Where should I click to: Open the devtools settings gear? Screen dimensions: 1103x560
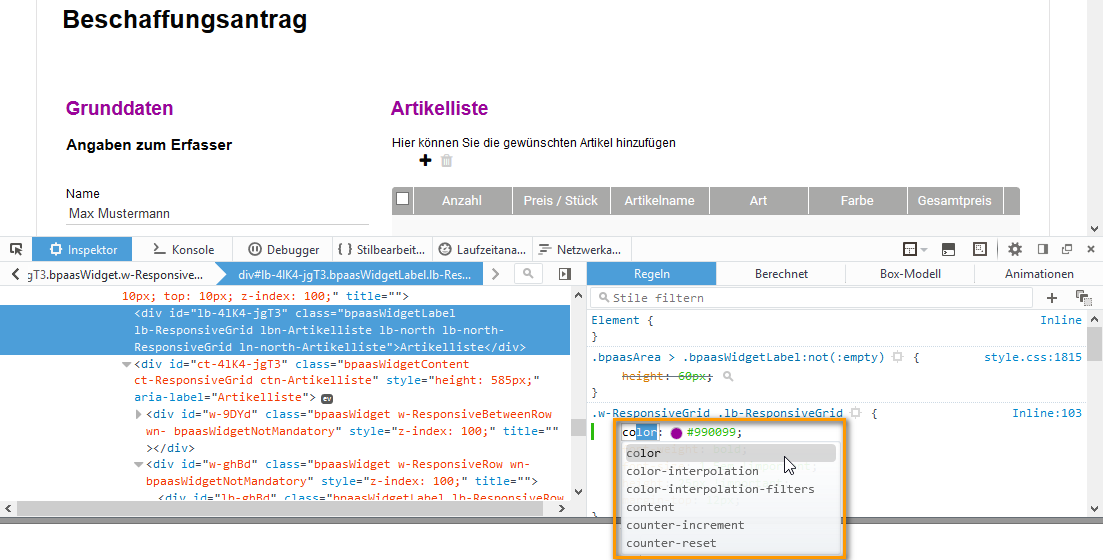tap(1014, 249)
